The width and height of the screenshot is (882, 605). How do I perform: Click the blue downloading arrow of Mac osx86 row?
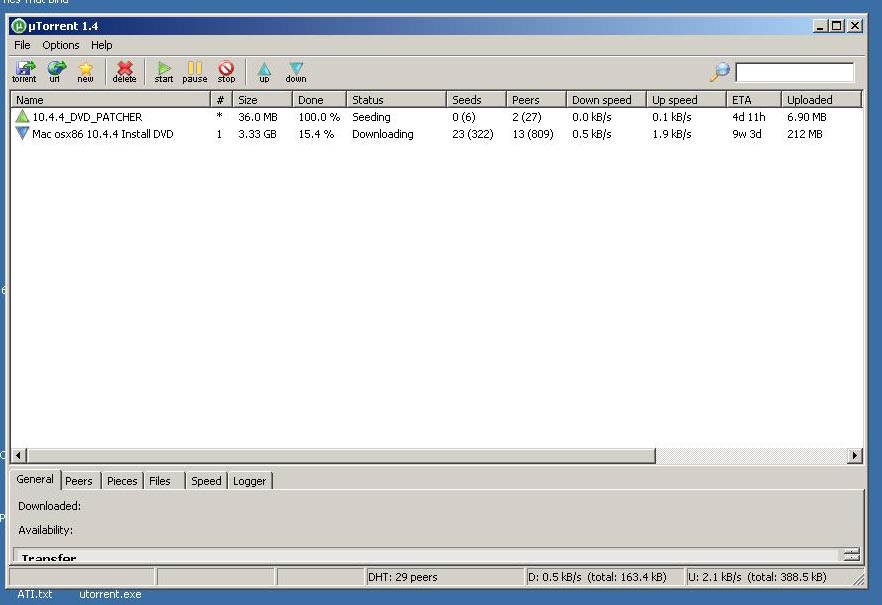22,133
